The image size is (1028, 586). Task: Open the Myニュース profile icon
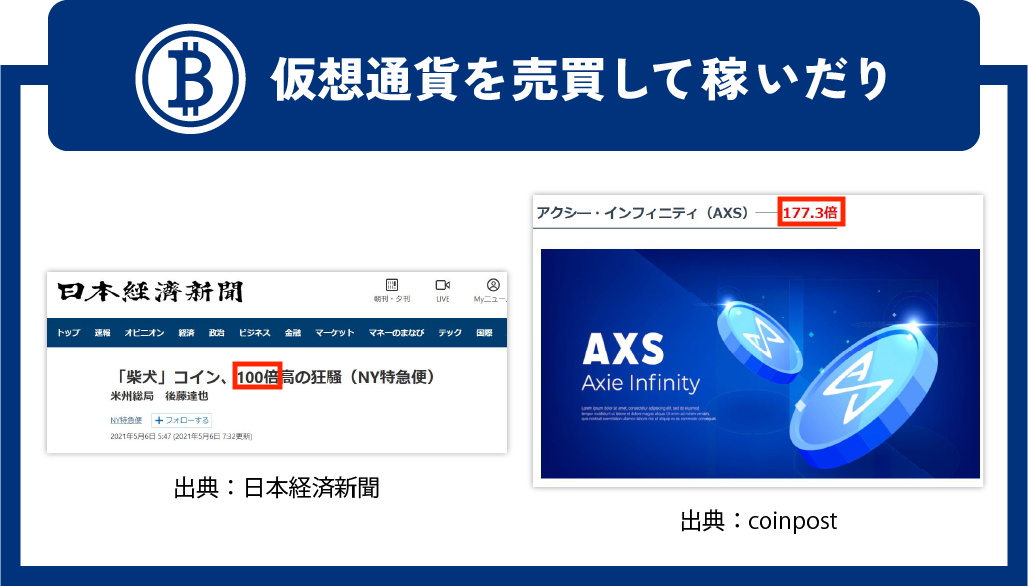493,285
